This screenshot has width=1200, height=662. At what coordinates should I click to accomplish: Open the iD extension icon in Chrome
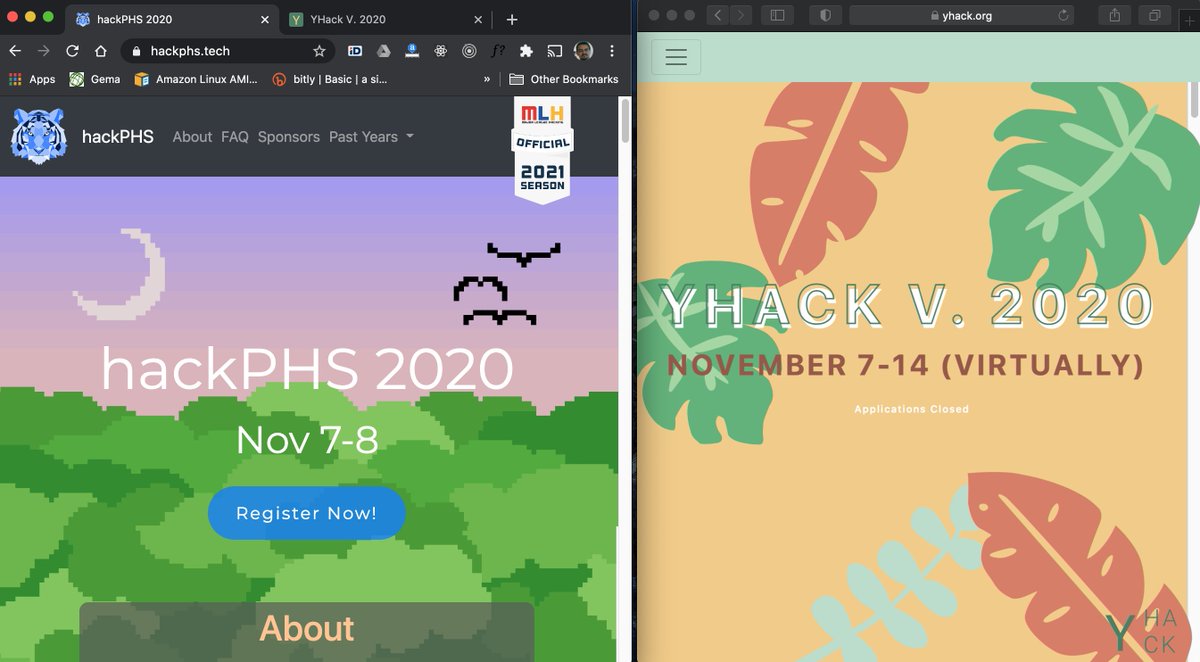coord(354,51)
